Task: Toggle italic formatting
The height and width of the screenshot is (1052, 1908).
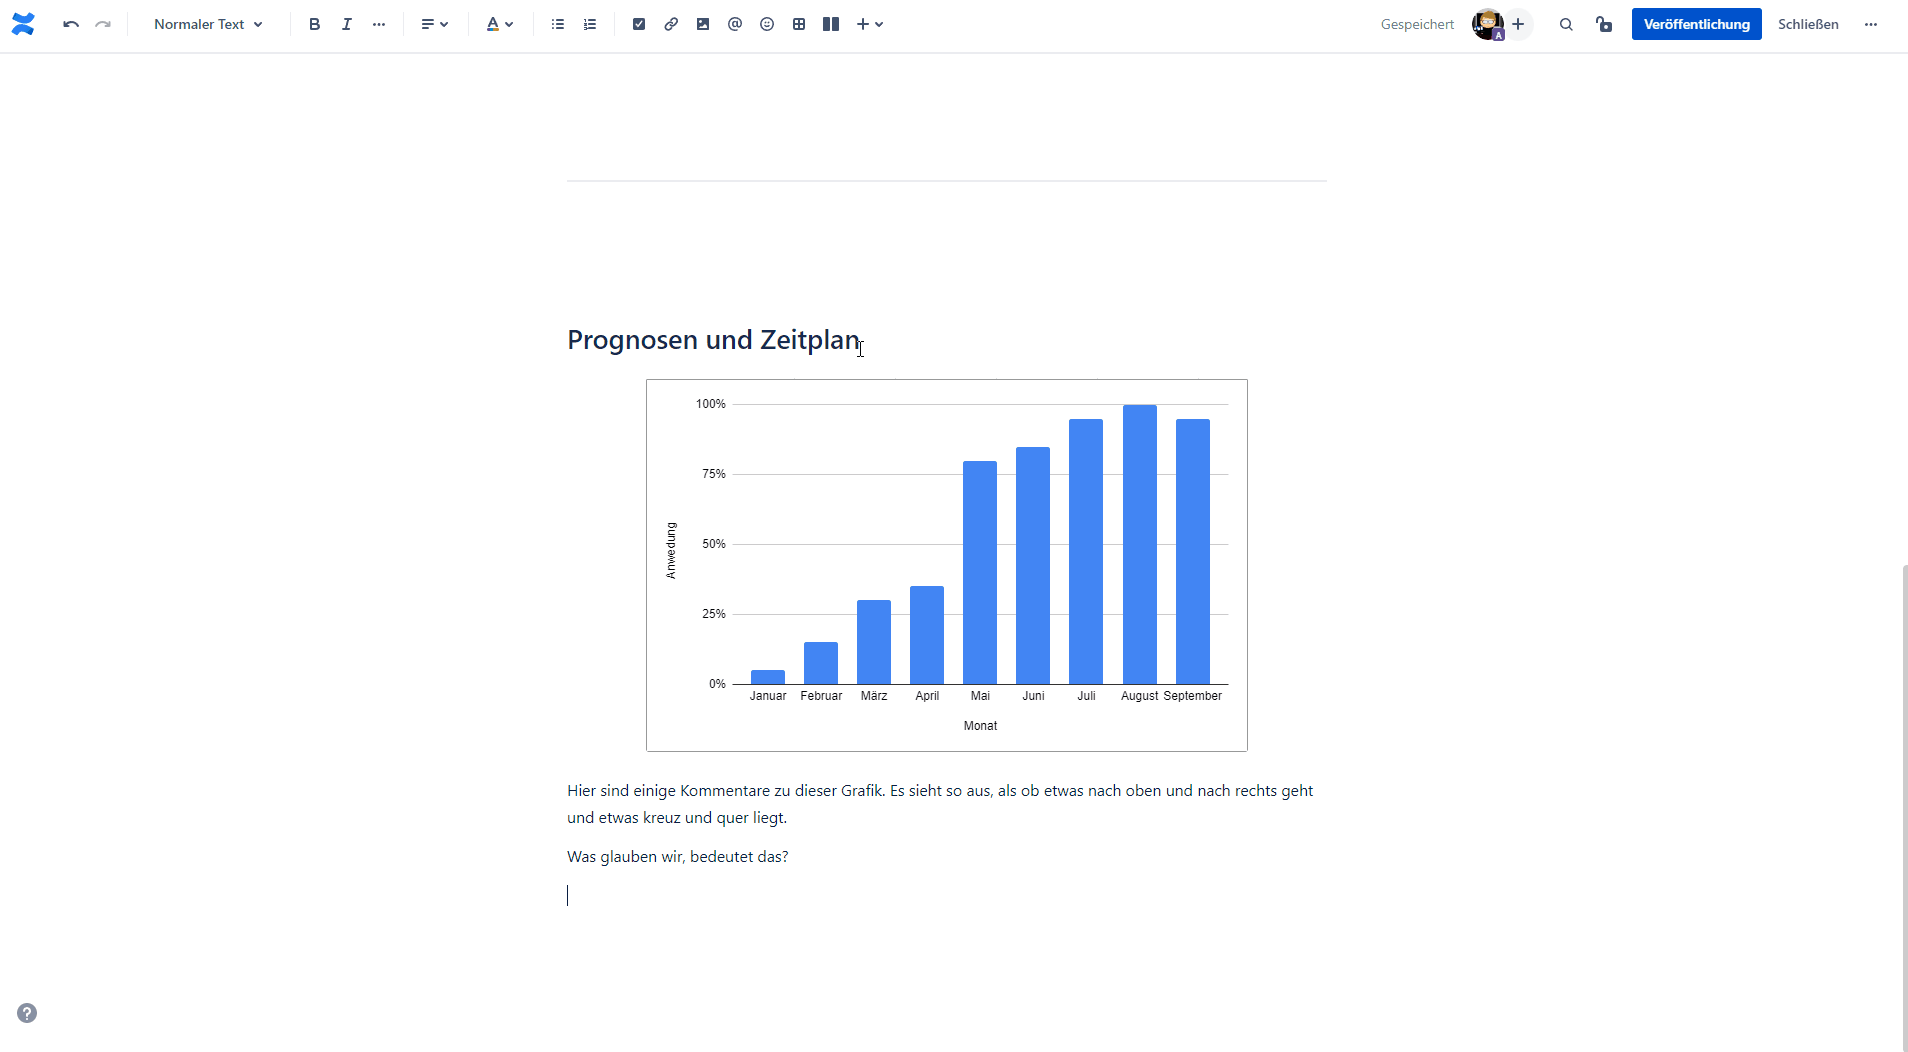Action: click(347, 24)
